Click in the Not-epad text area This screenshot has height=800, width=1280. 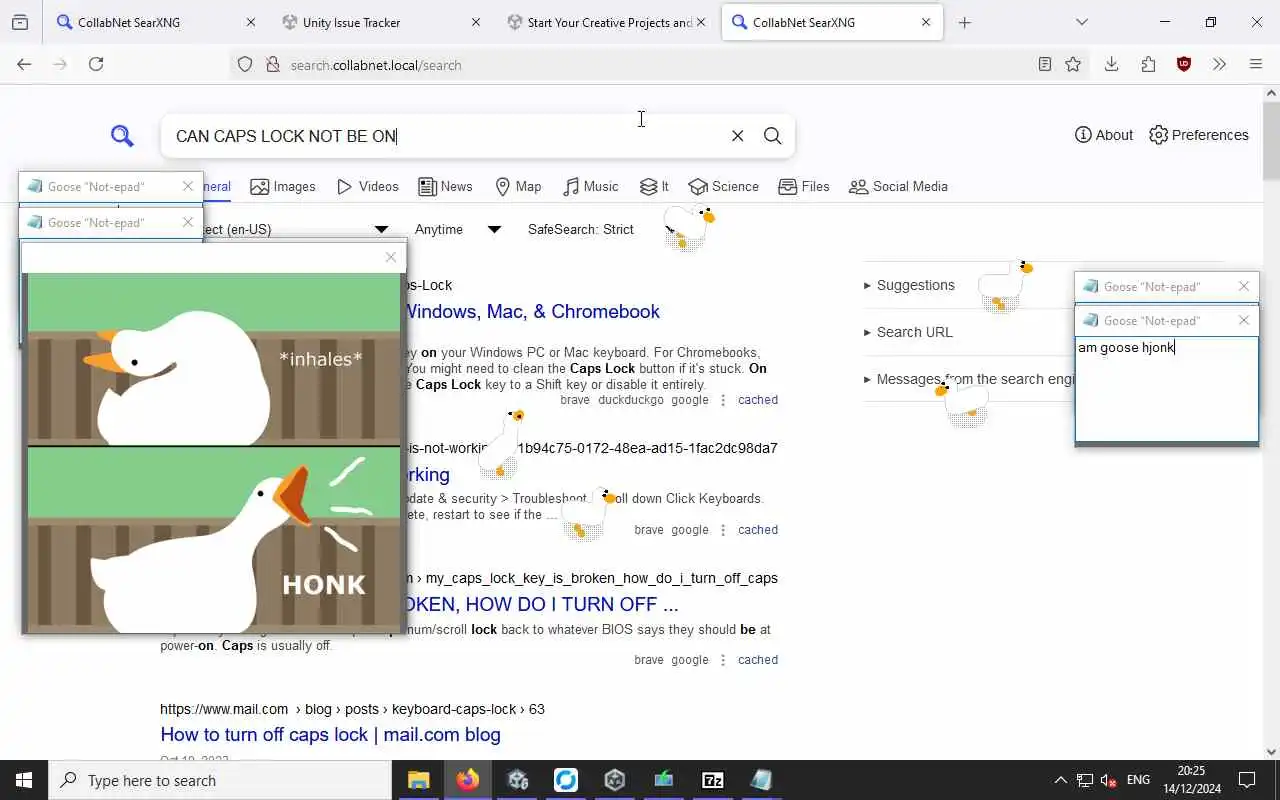tap(1166, 389)
